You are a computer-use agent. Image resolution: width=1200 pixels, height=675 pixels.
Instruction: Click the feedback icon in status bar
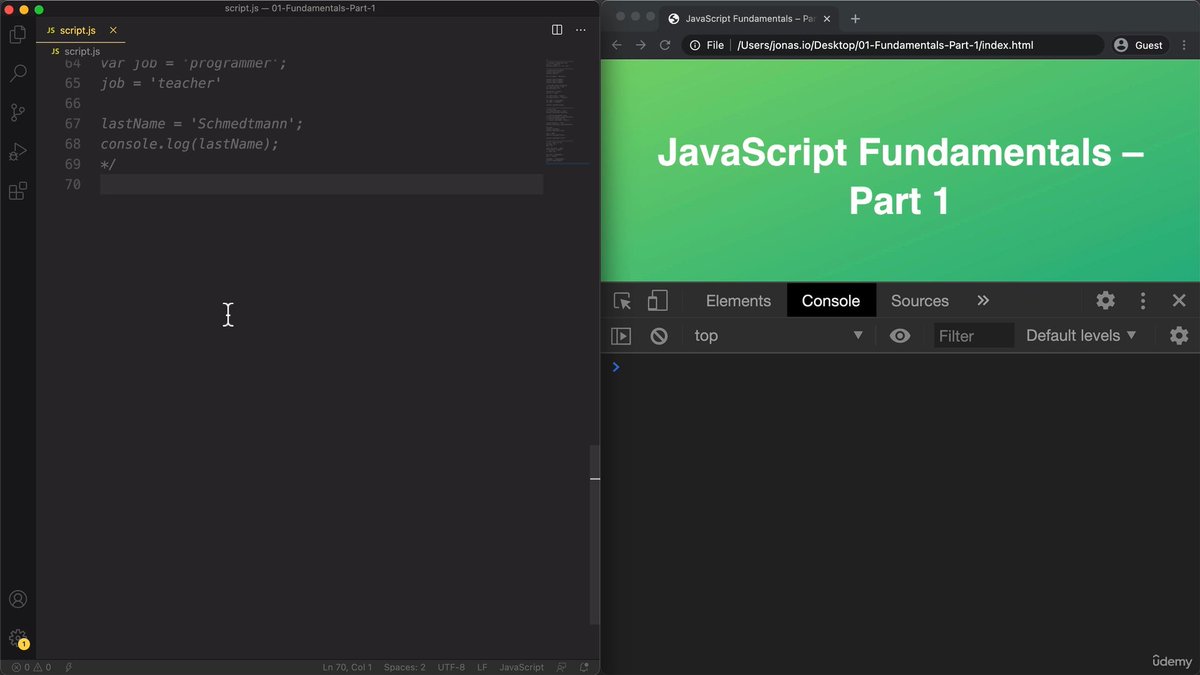(561, 667)
